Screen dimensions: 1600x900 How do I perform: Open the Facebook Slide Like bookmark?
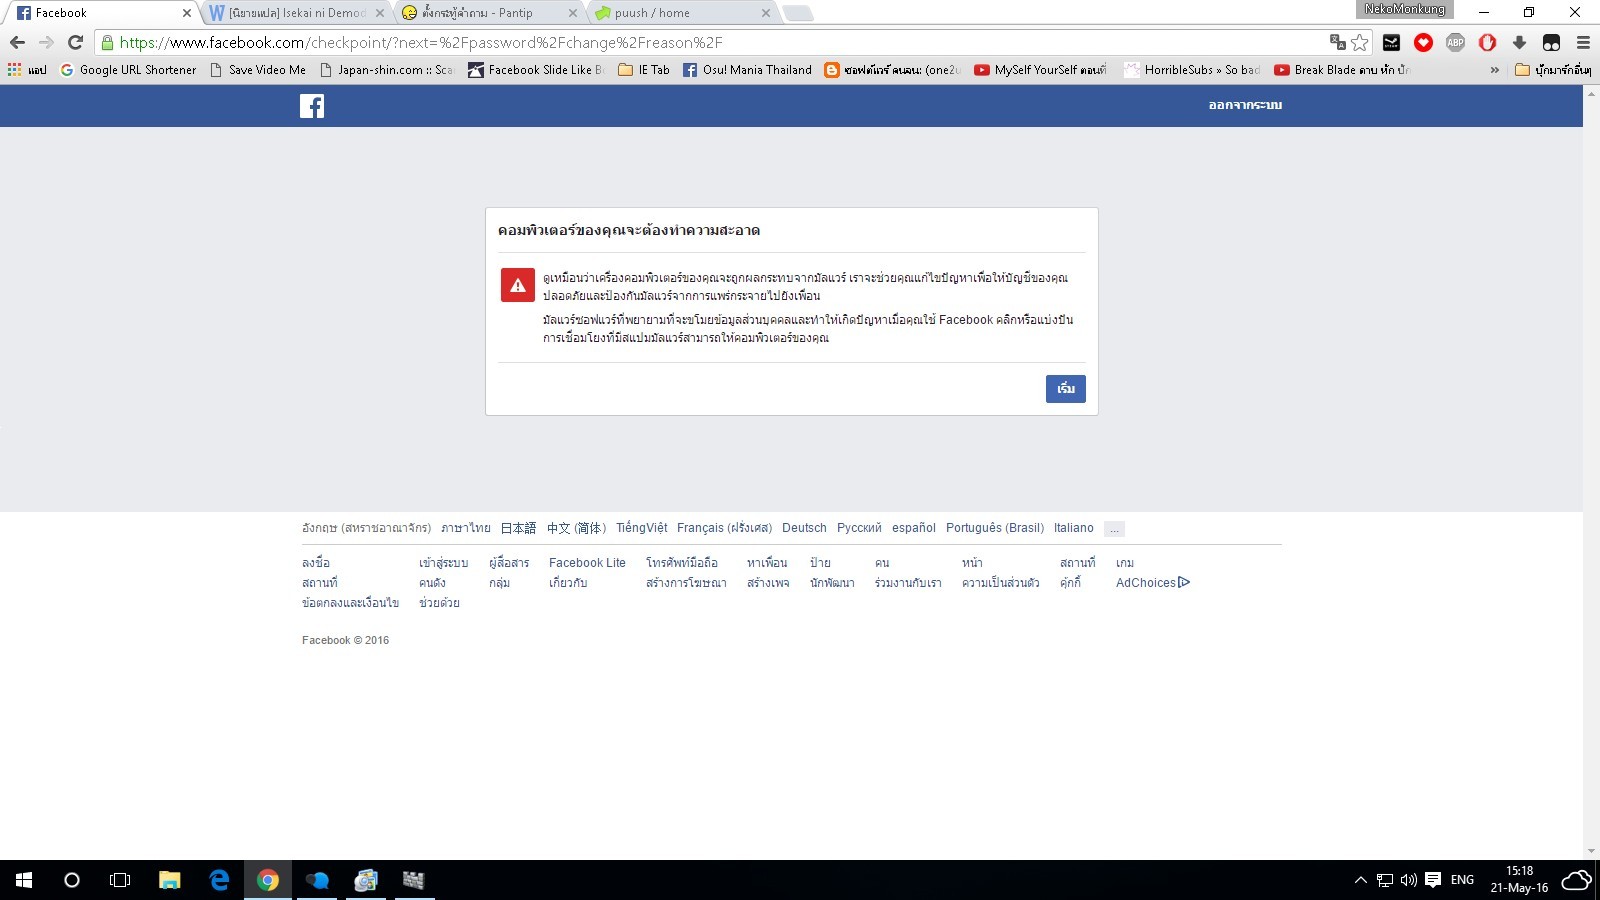(x=536, y=70)
